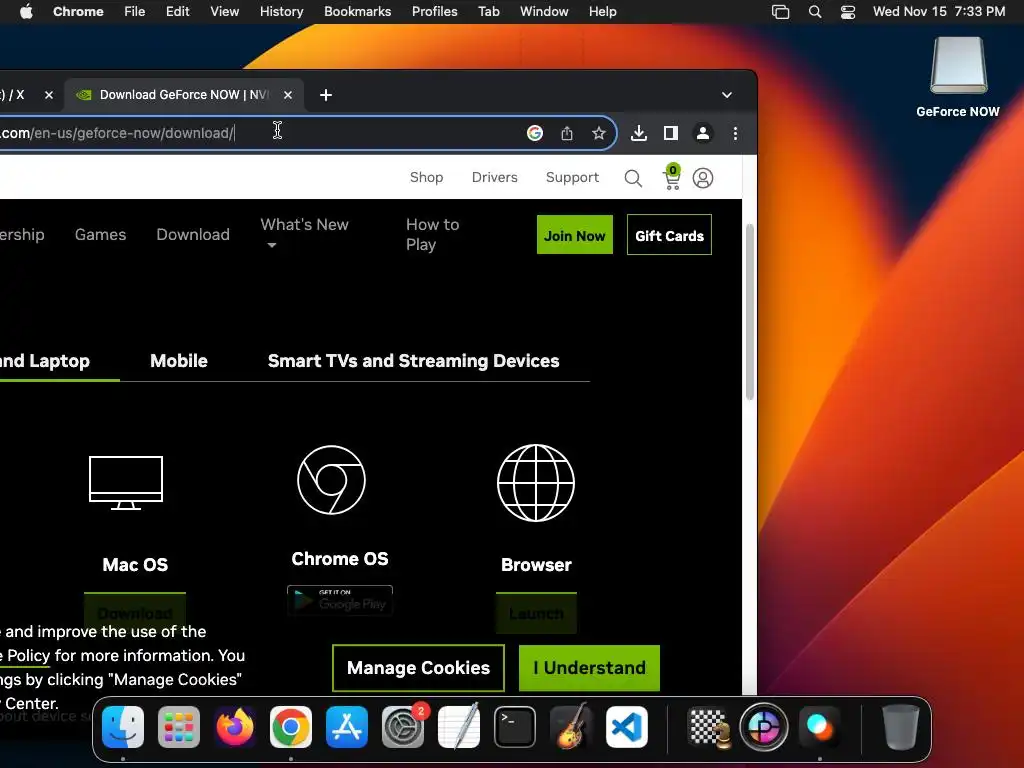Open the Shop link
Screen dimensions: 1024x768
click(426, 178)
